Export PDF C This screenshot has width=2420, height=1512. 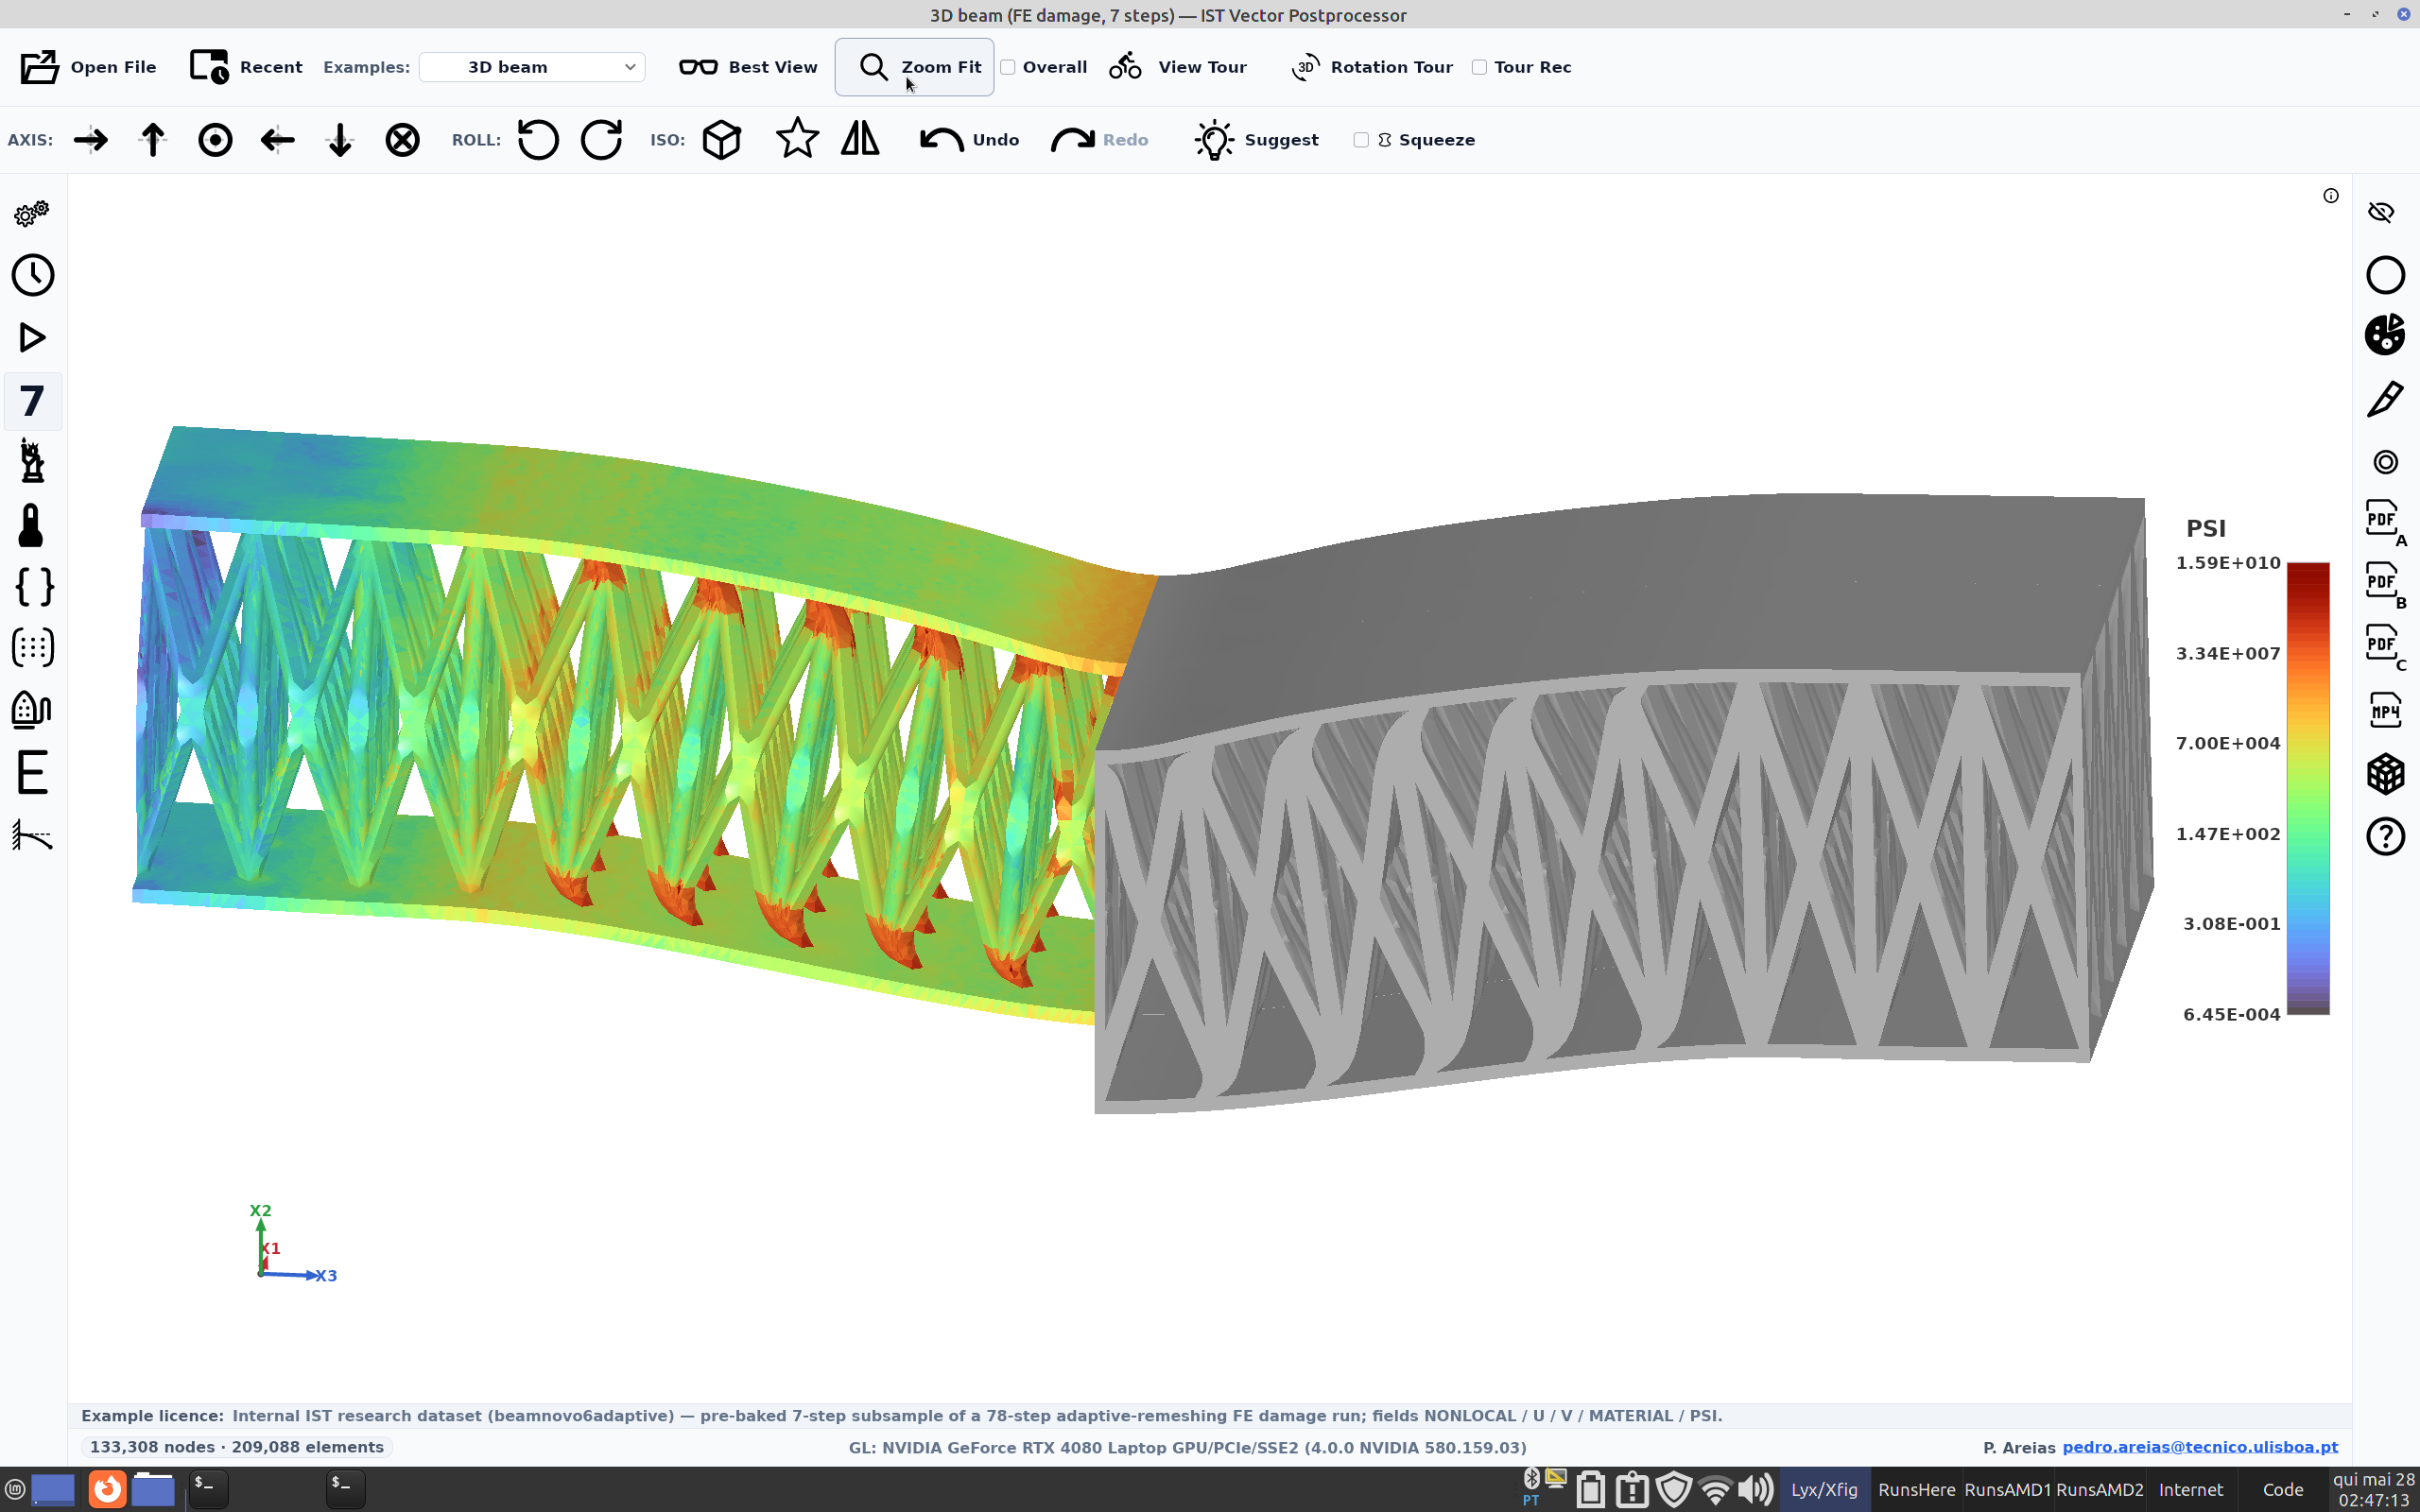(x=2385, y=647)
